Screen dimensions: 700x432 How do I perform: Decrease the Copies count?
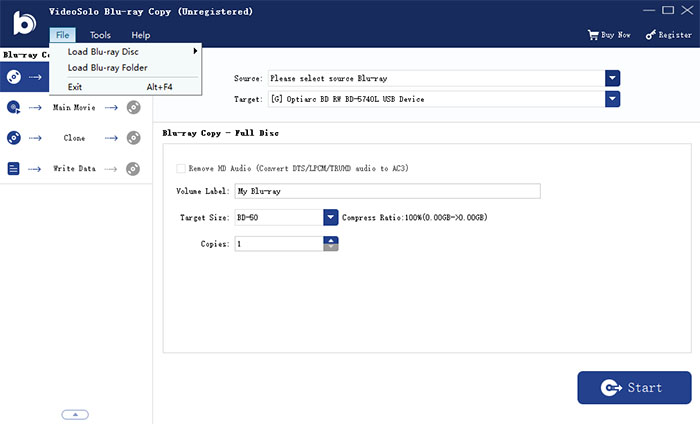(331, 247)
